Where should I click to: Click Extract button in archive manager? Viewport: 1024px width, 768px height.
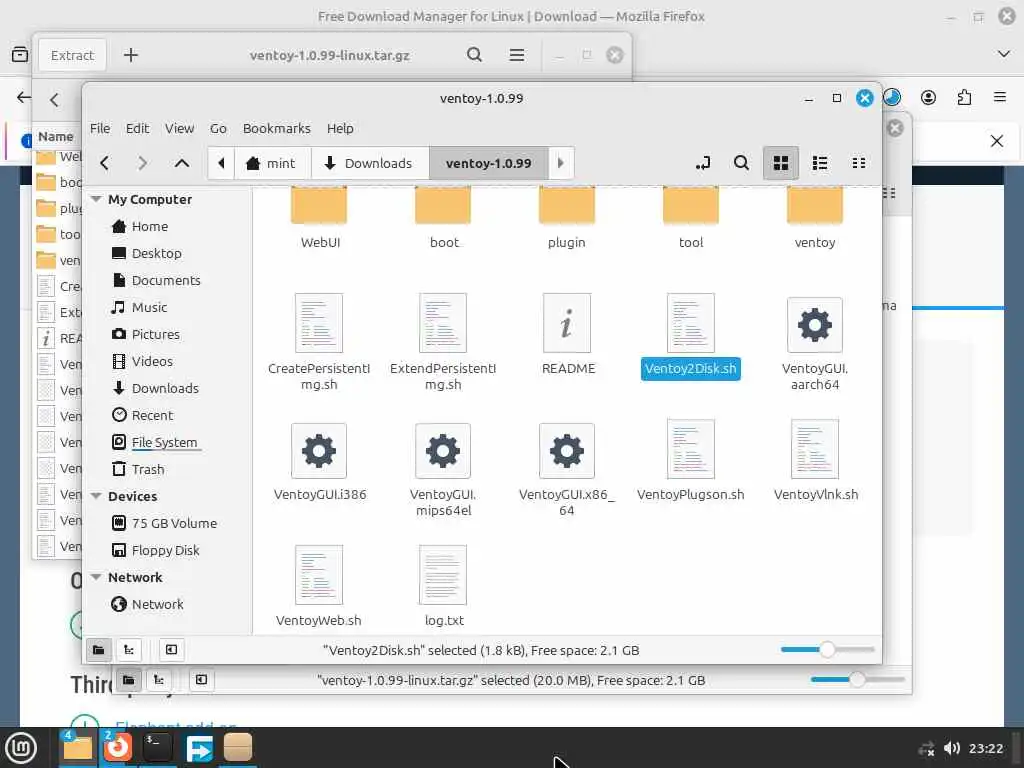coord(72,56)
